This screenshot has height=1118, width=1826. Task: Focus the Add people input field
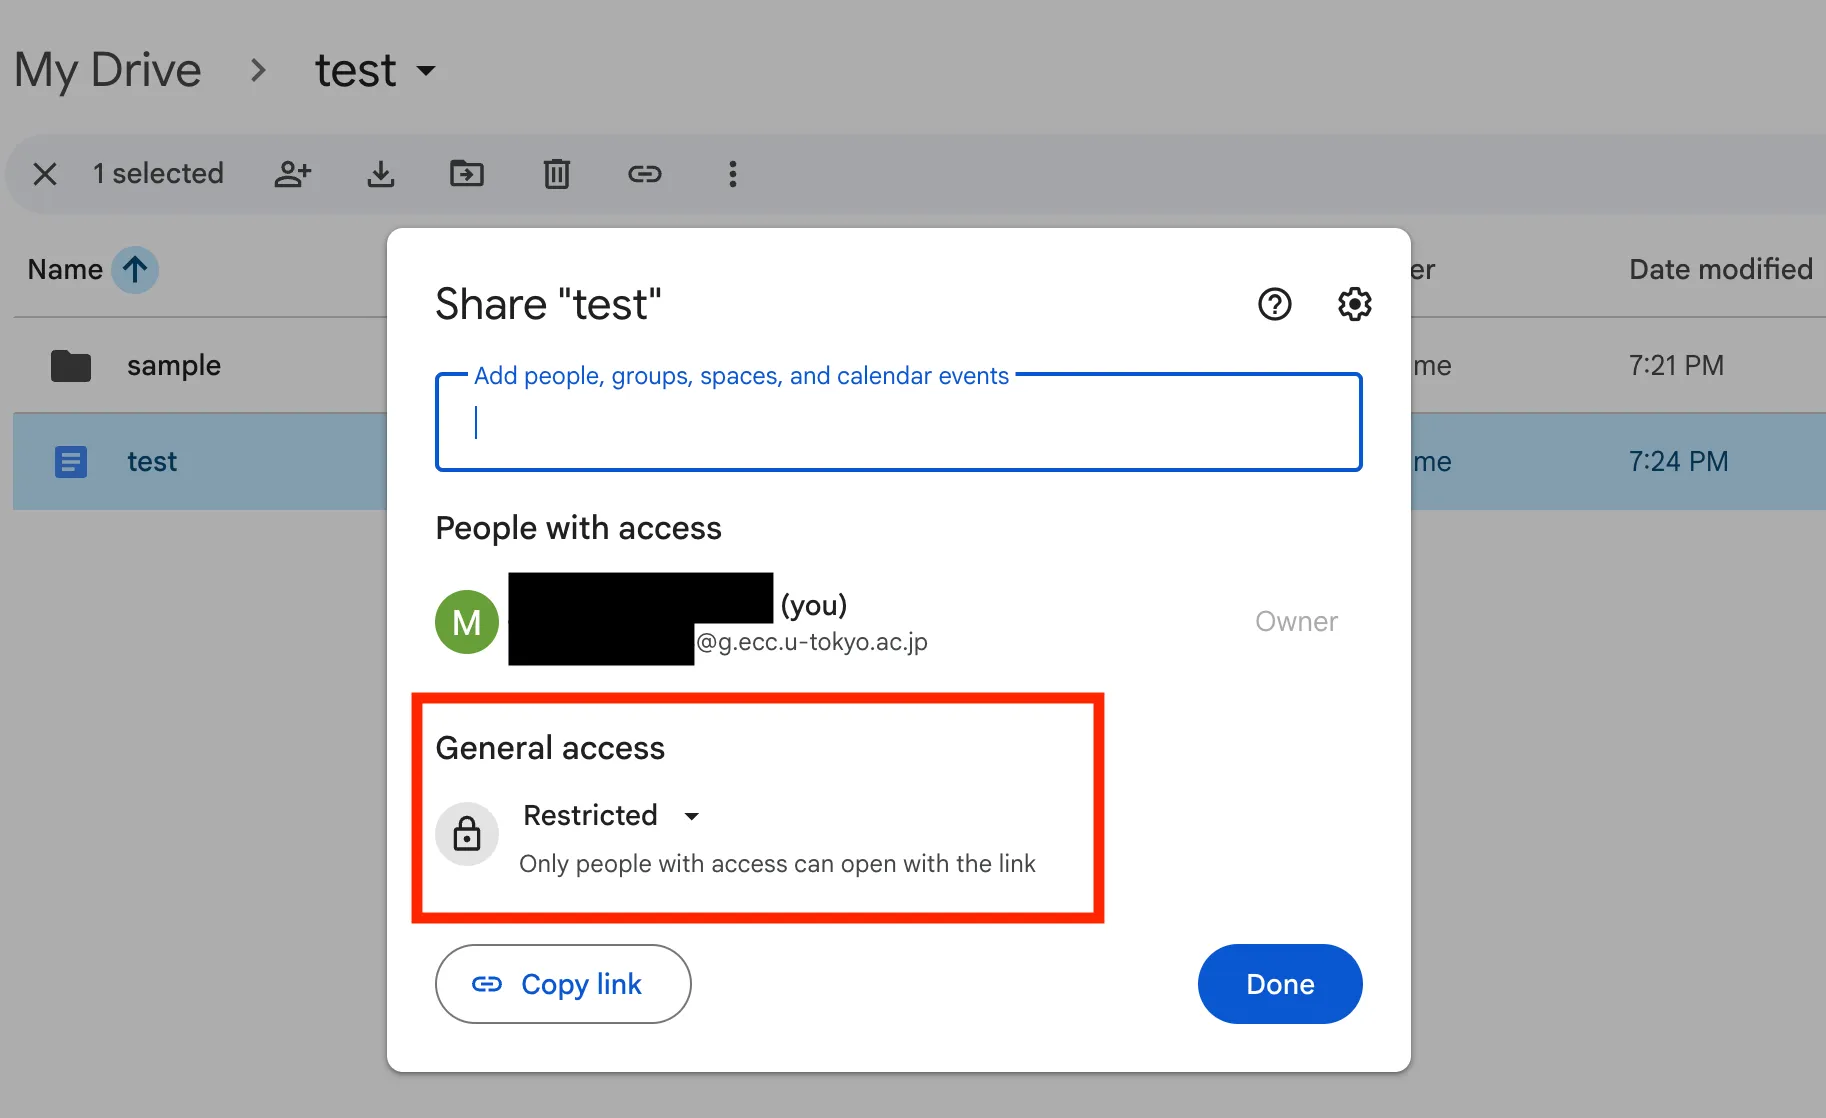899,422
